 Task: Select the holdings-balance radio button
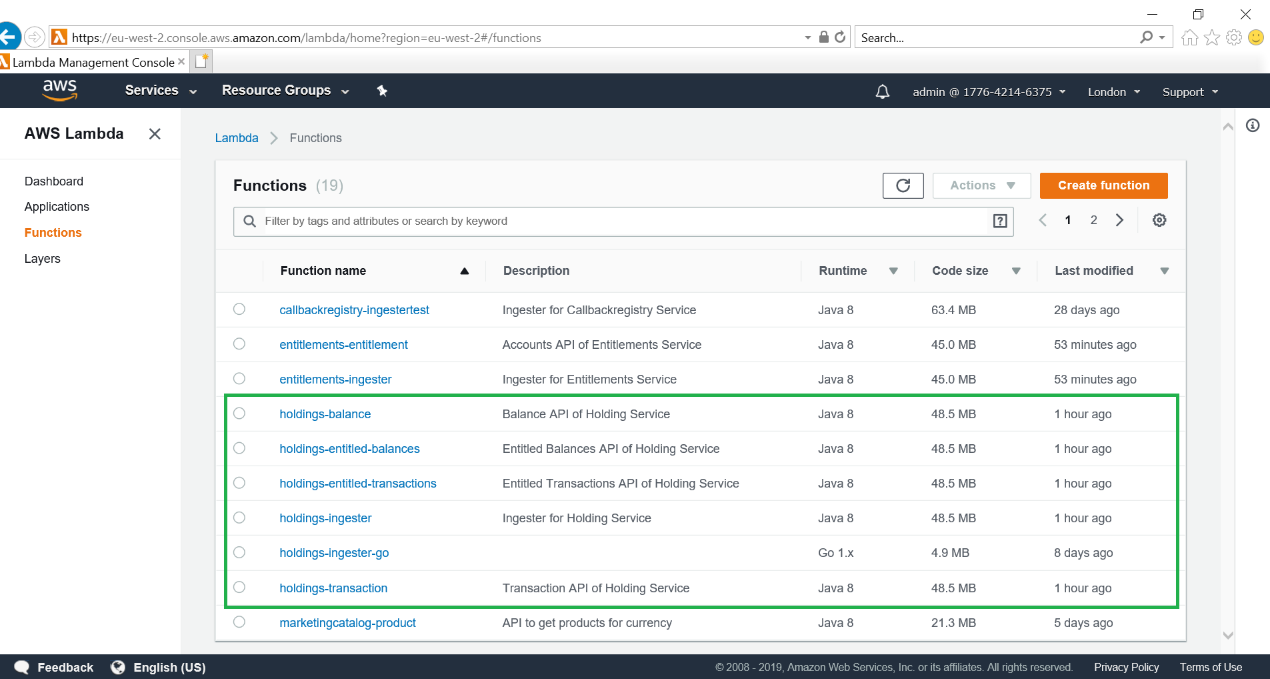(x=239, y=414)
